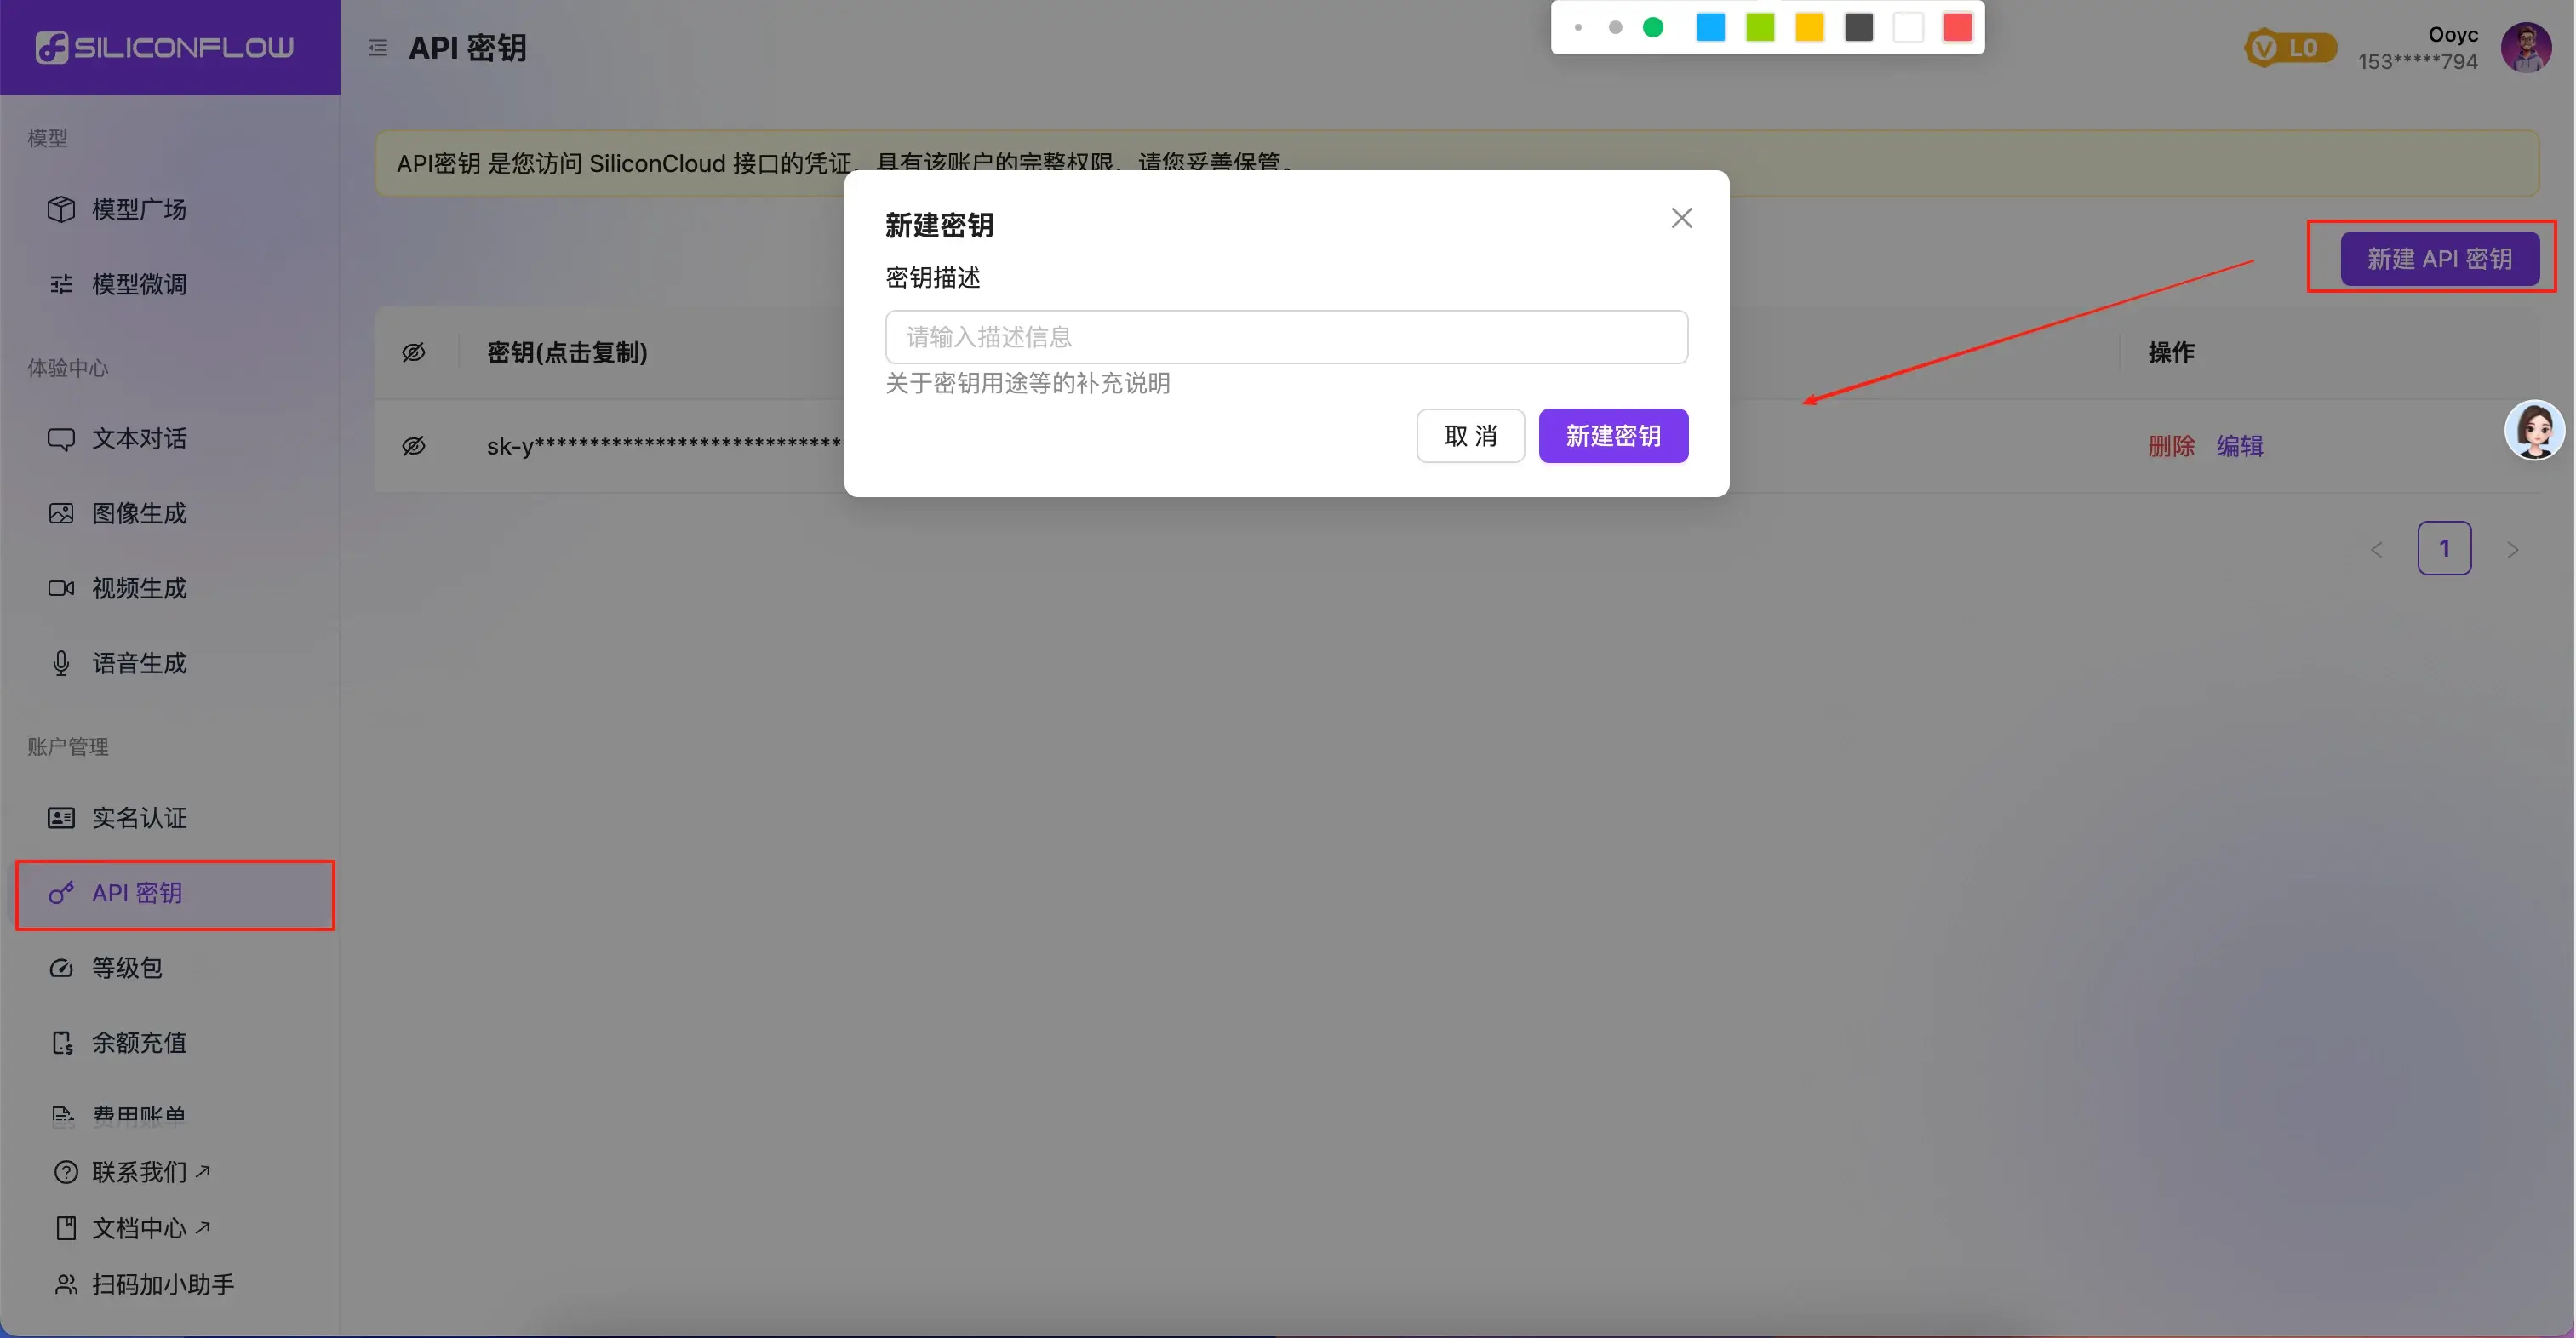Pick the yellow color swatch
The width and height of the screenshot is (2576, 1338).
tap(1809, 27)
